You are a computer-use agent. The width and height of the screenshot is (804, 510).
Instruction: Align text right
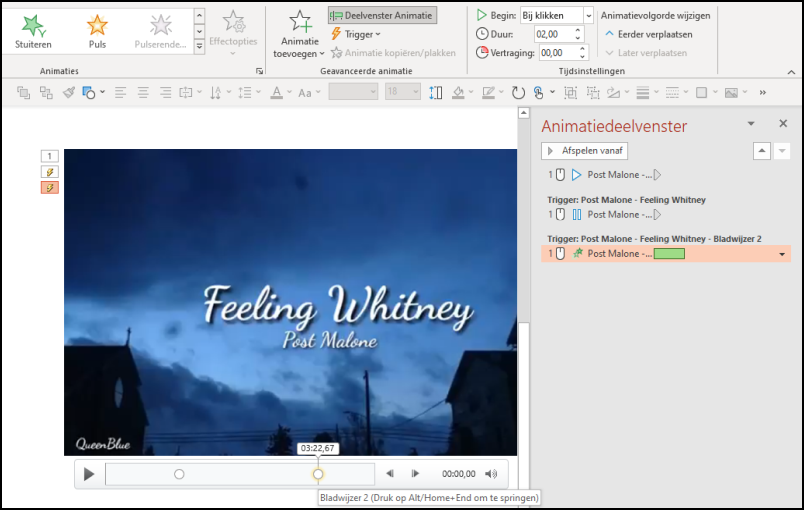point(166,93)
